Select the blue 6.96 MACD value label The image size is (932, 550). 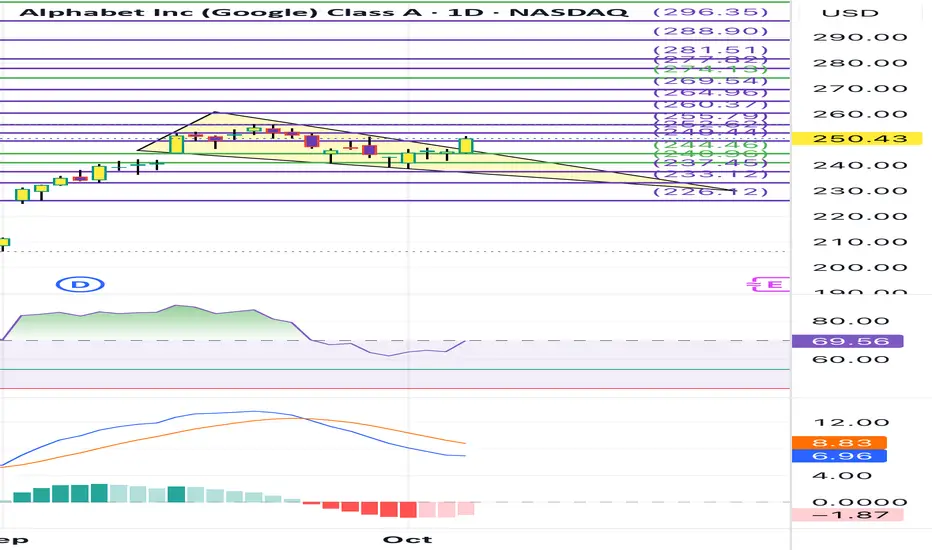click(839, 456)
